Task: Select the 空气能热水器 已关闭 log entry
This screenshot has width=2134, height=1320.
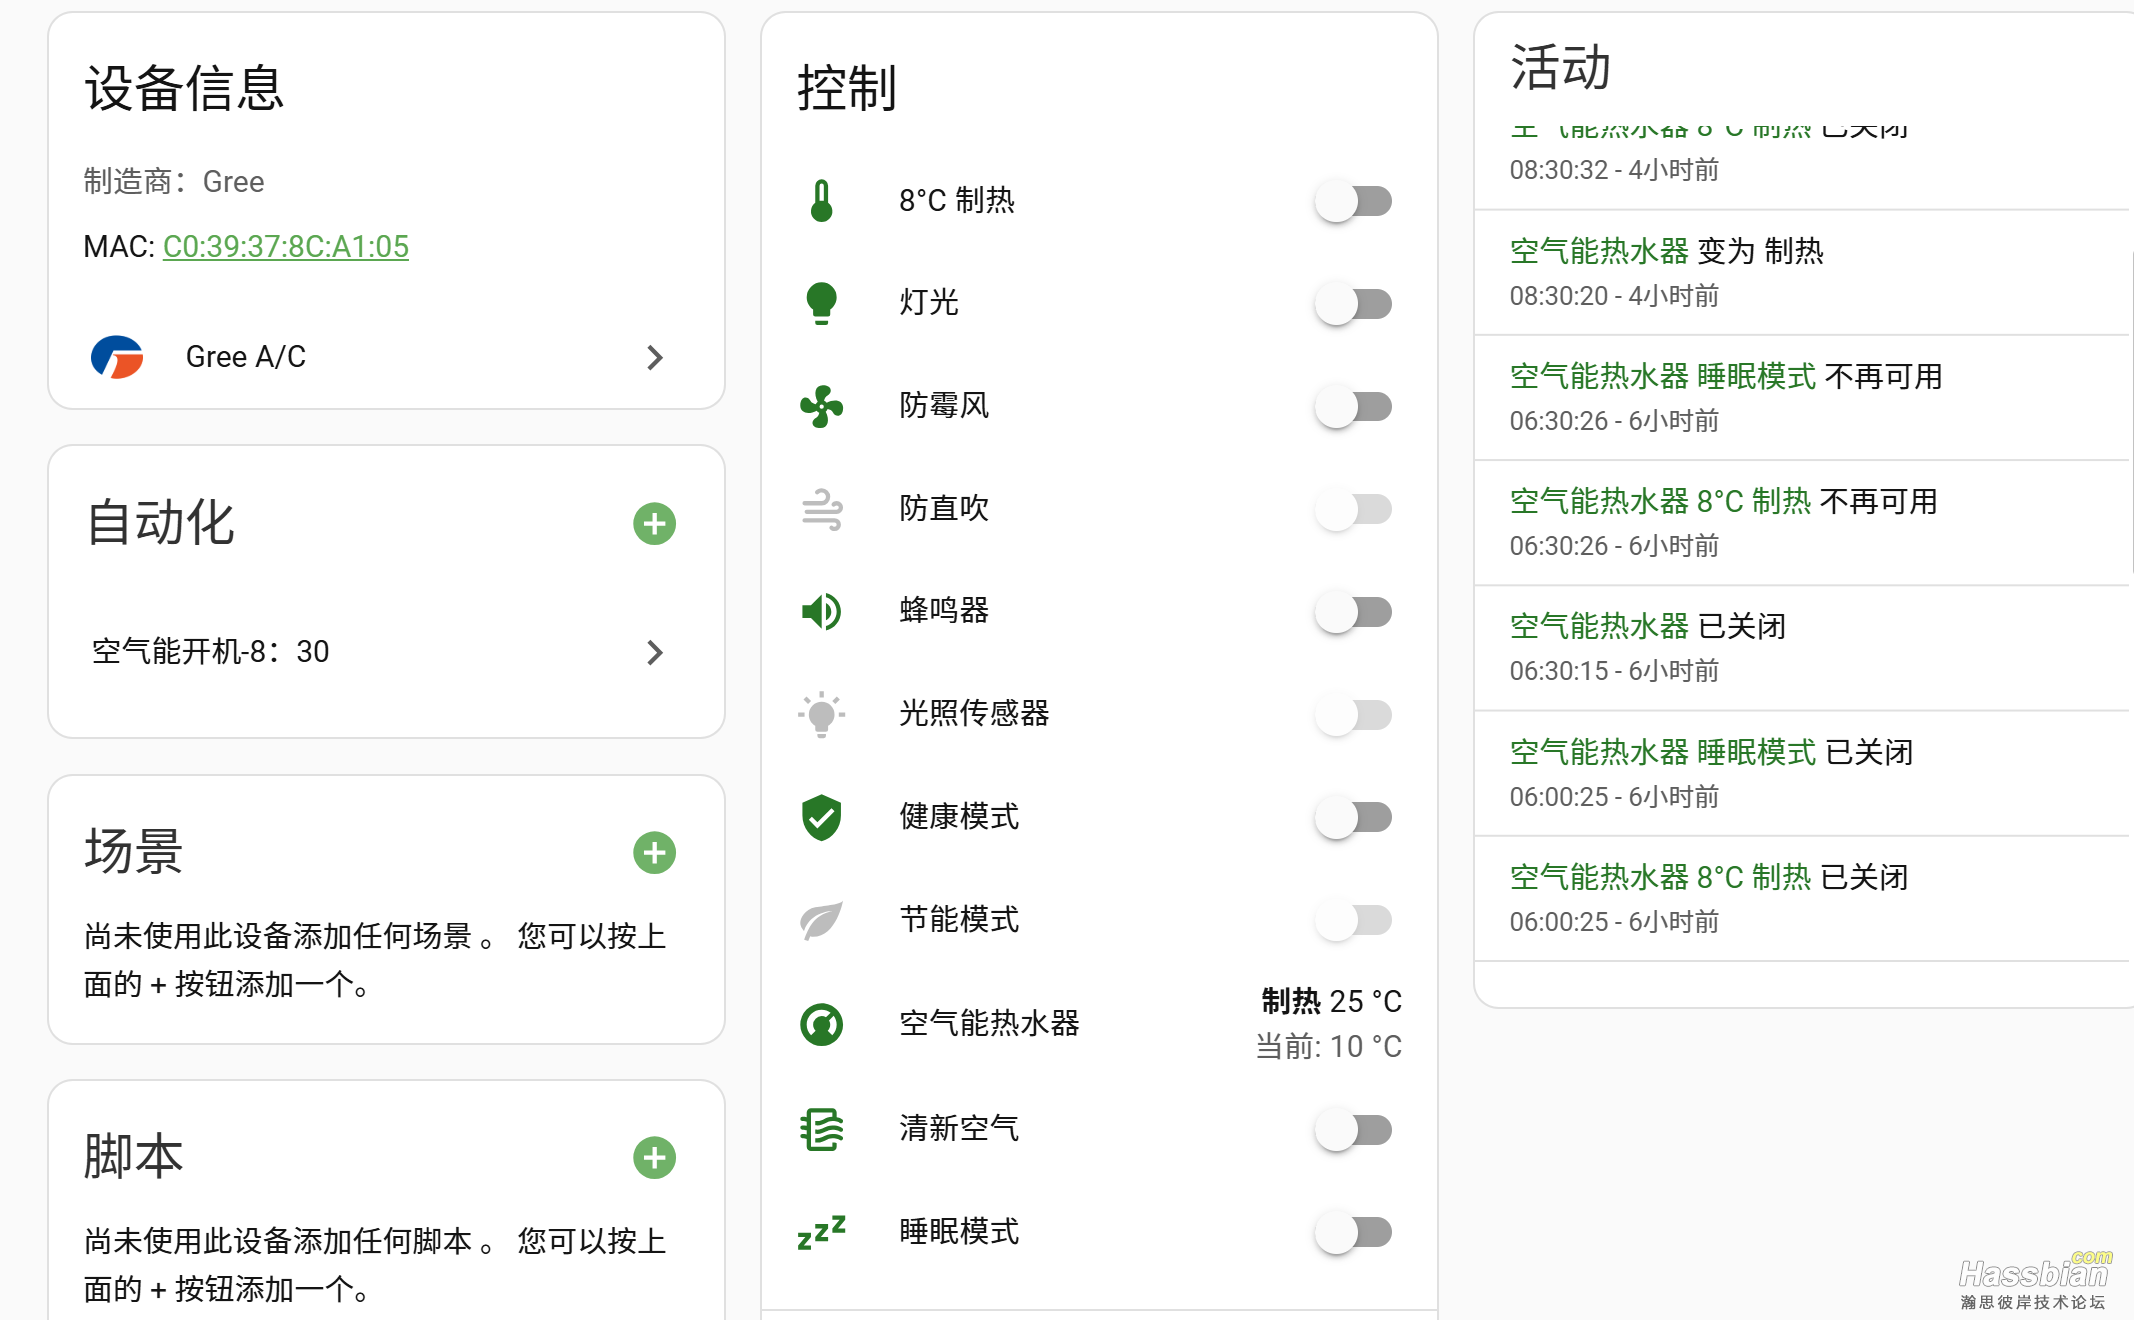Action: tap(1647, 627)
